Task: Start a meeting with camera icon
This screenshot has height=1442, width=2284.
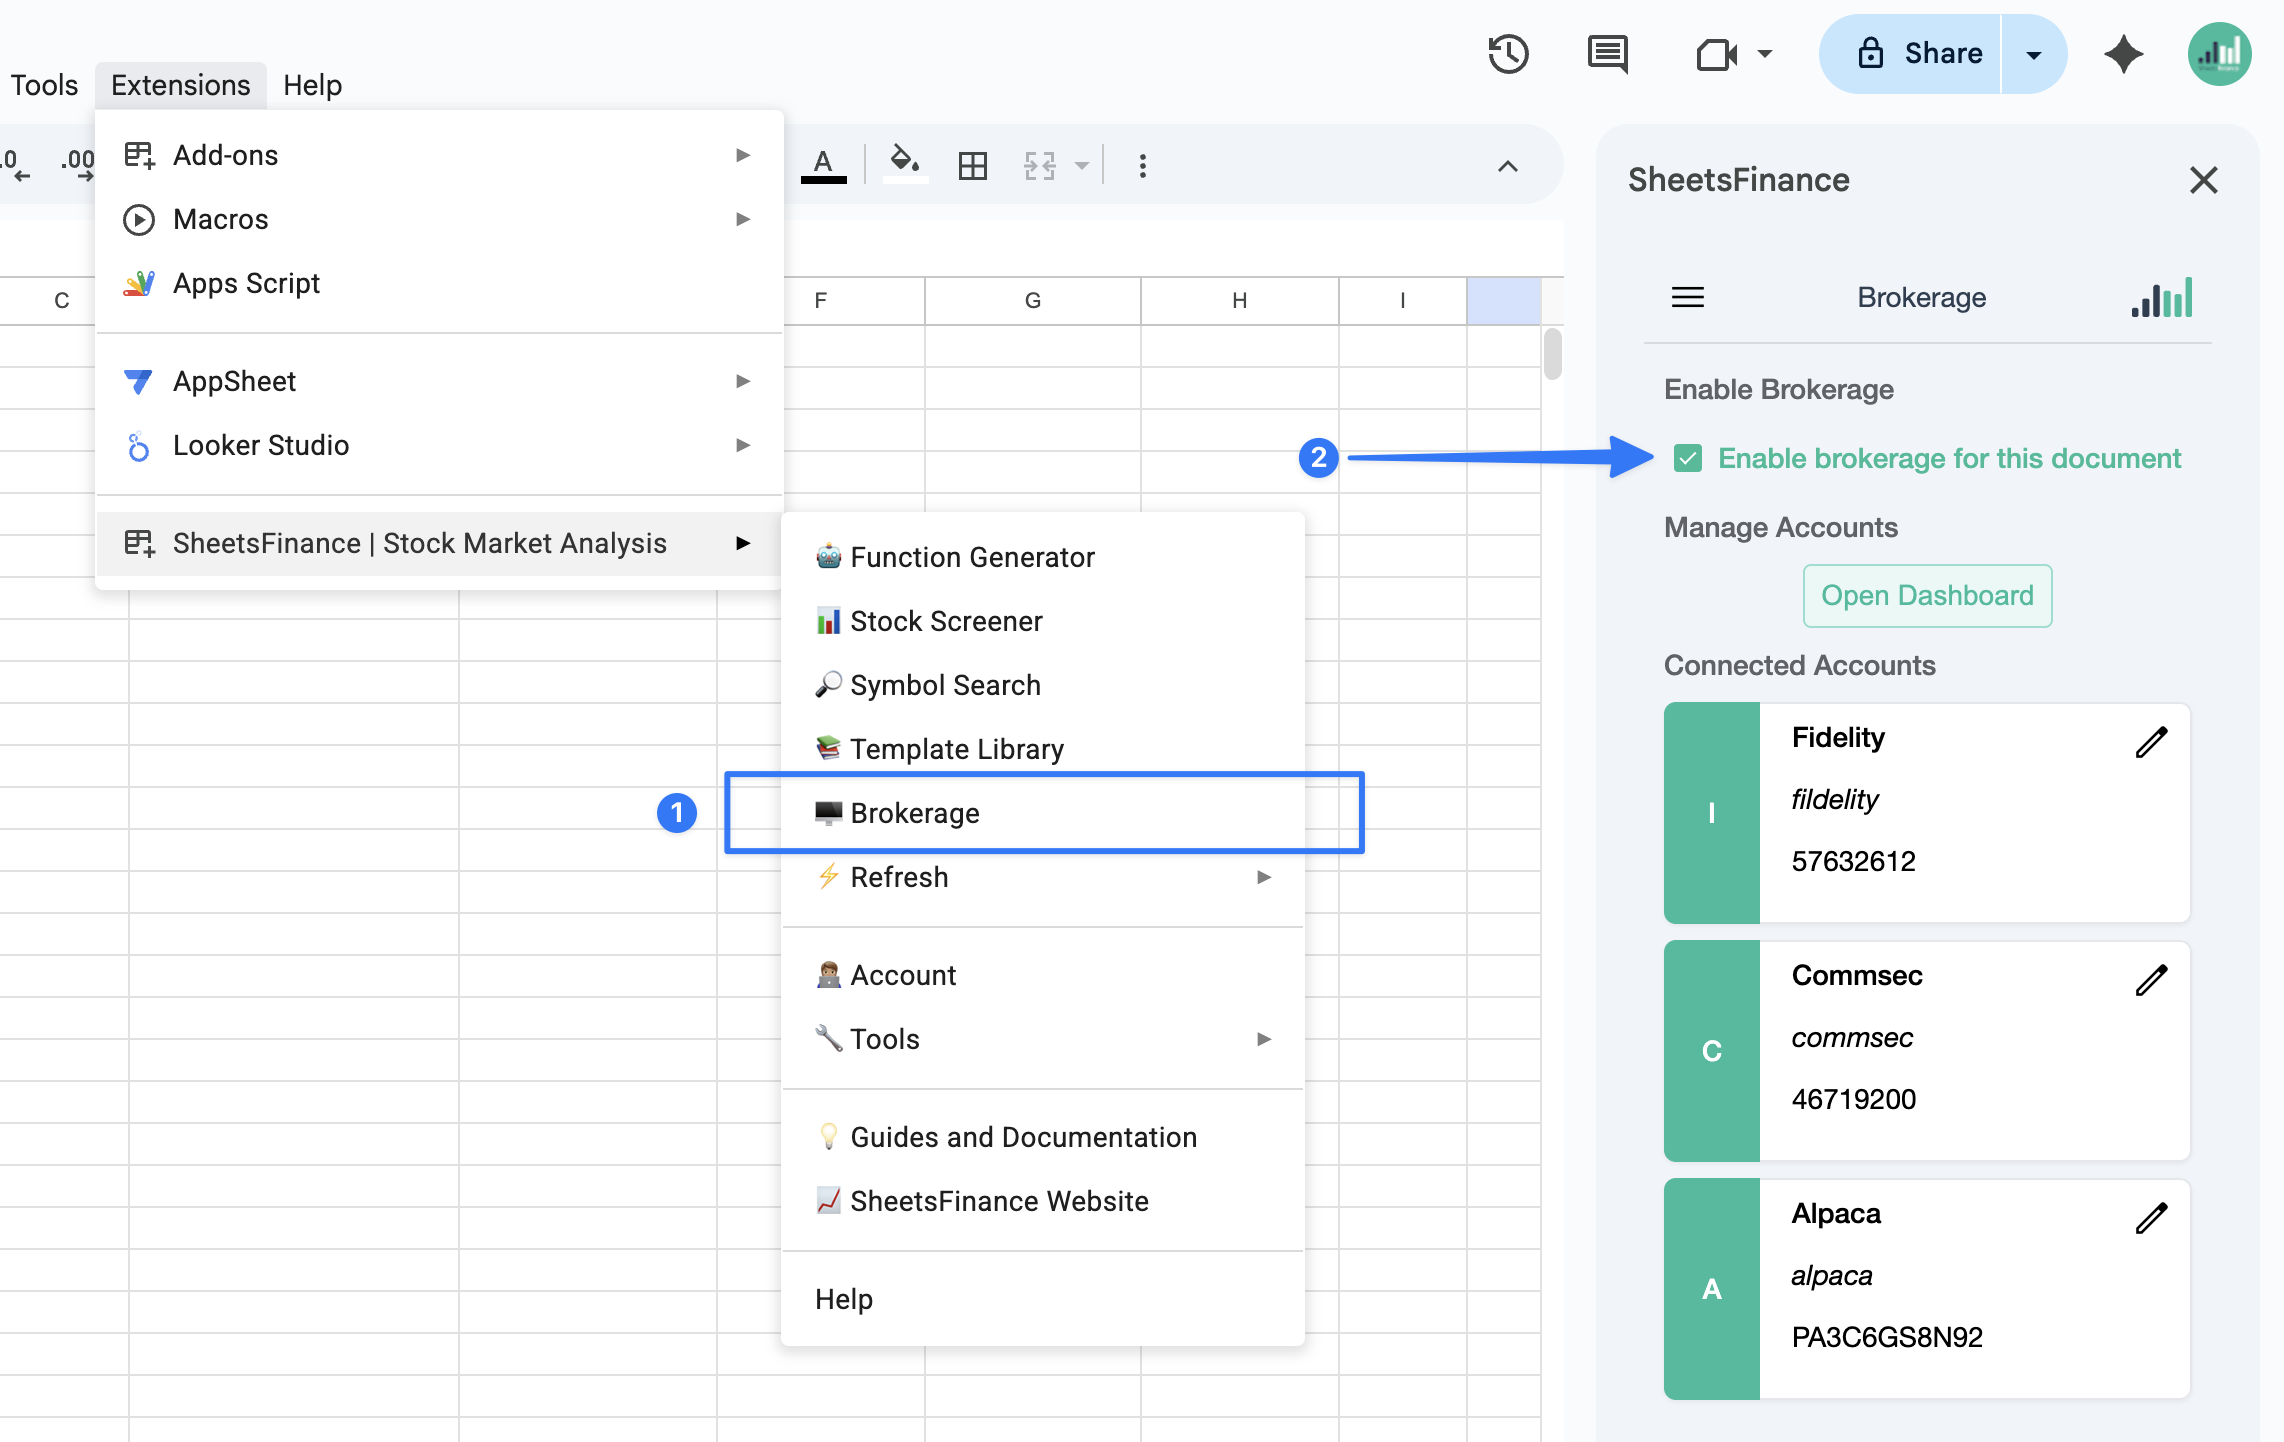Action: 1716,54
